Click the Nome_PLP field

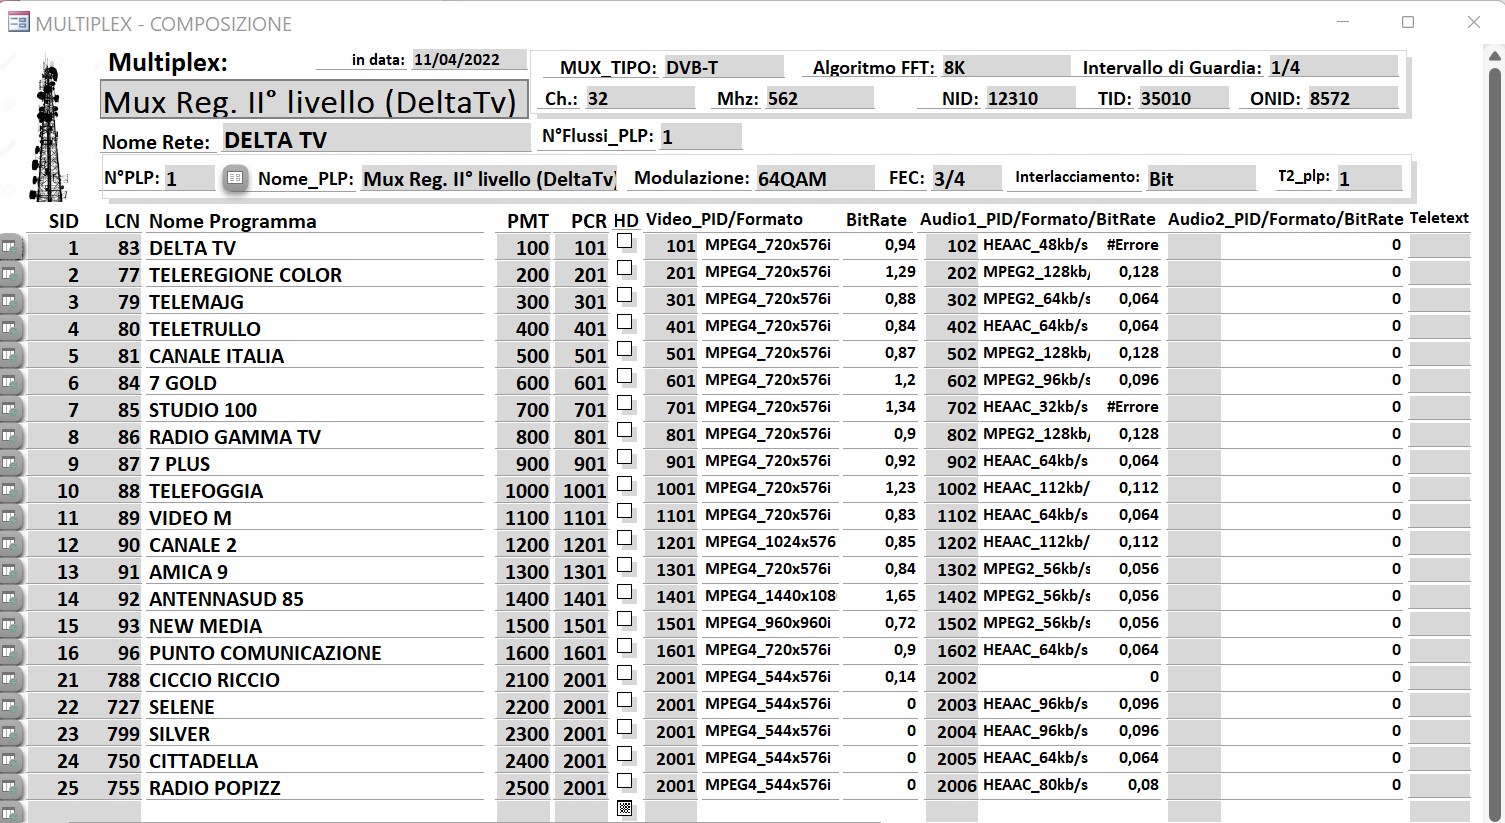click(489, 178)
